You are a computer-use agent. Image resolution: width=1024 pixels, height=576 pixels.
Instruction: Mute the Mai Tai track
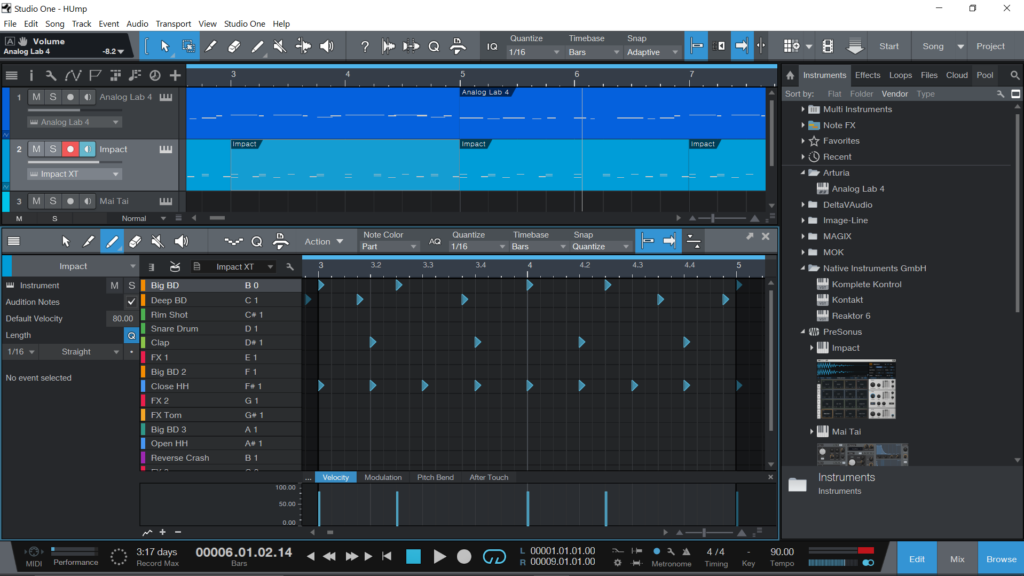tap(36, 201)
